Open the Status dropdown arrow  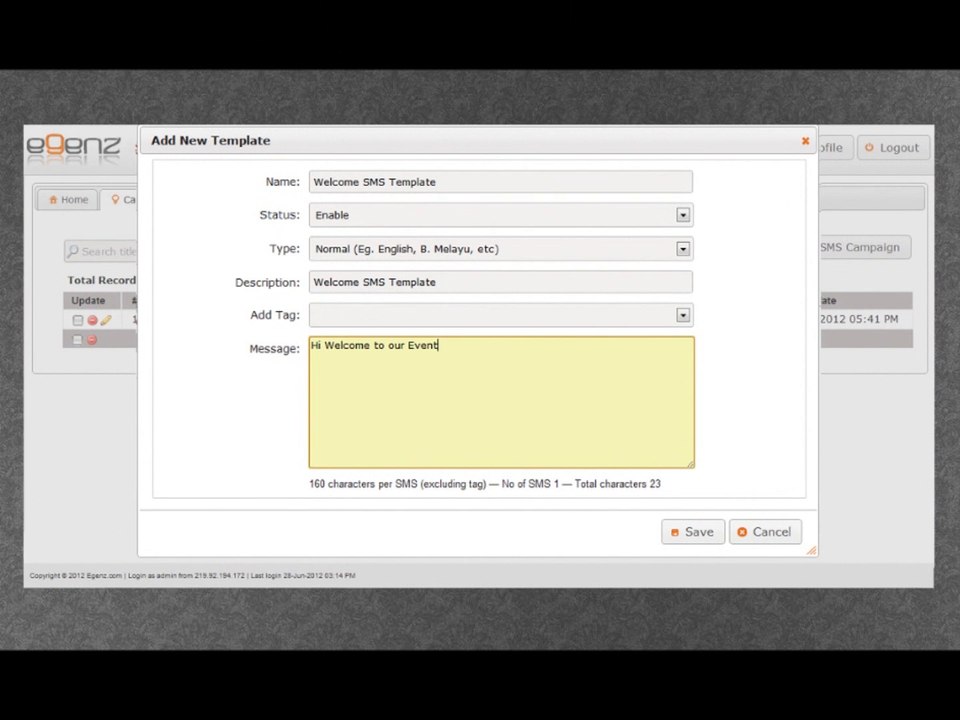click(683, 215)
